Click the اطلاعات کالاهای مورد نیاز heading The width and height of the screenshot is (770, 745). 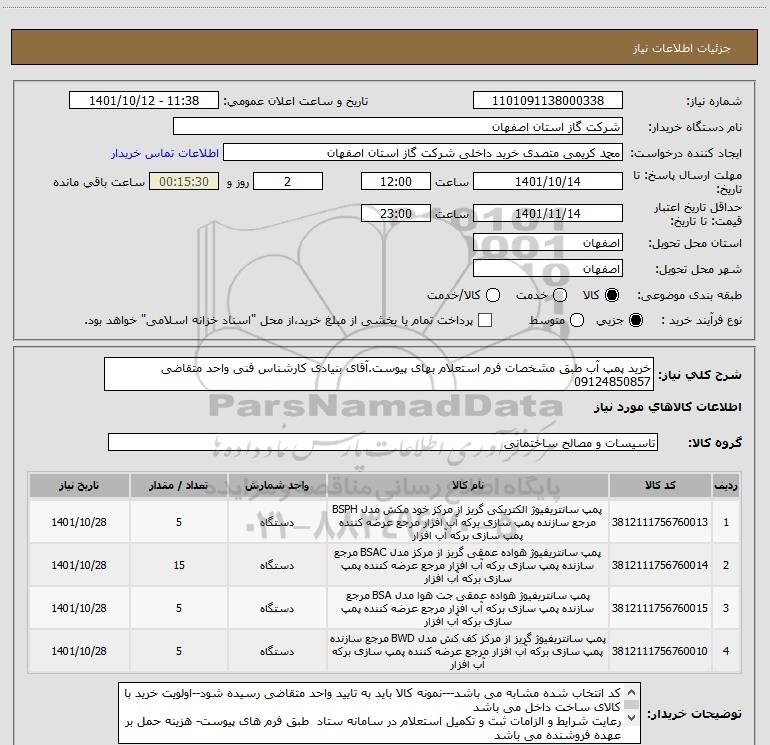point(668,407)
